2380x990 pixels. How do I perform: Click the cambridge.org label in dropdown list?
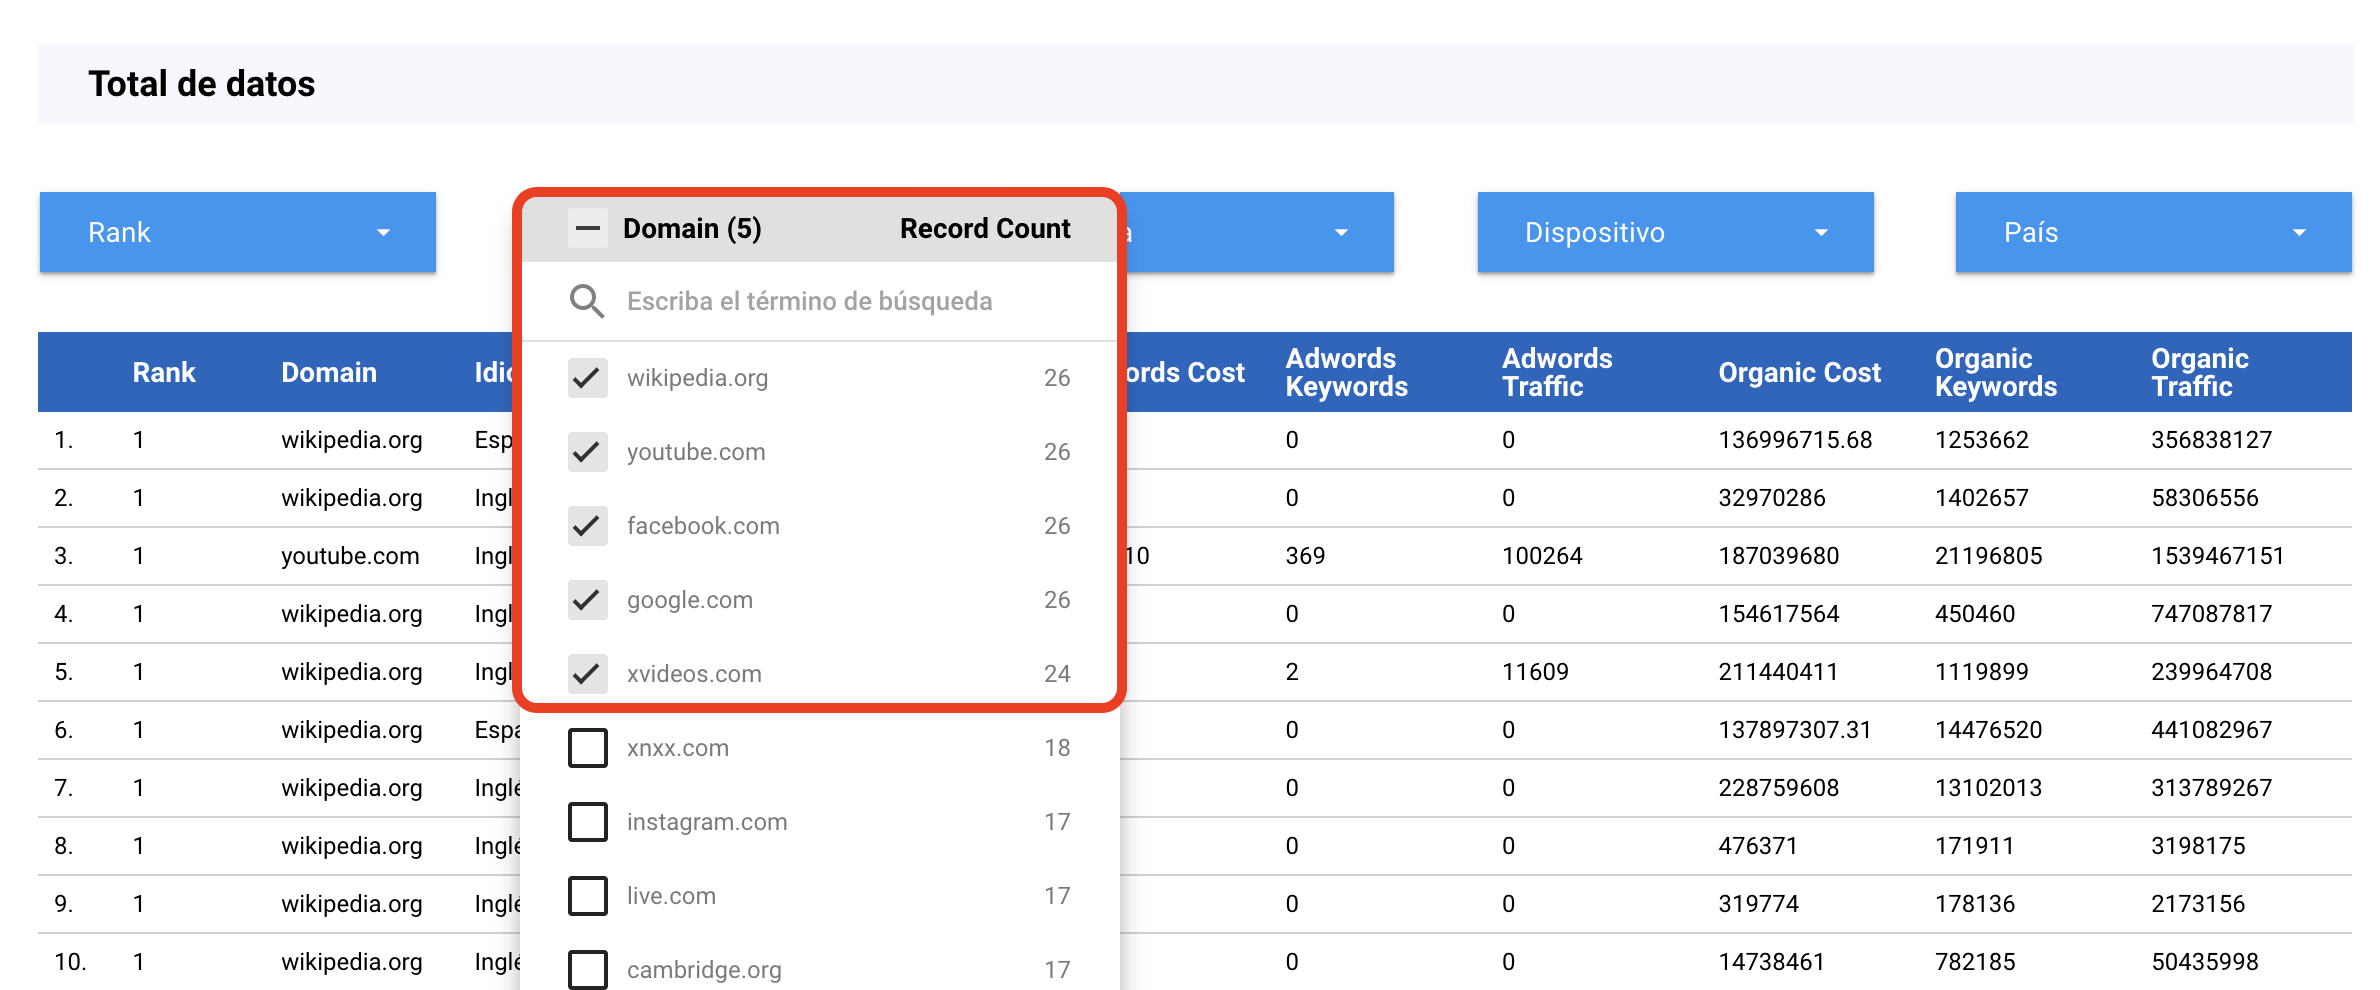[x=704, y=970]
